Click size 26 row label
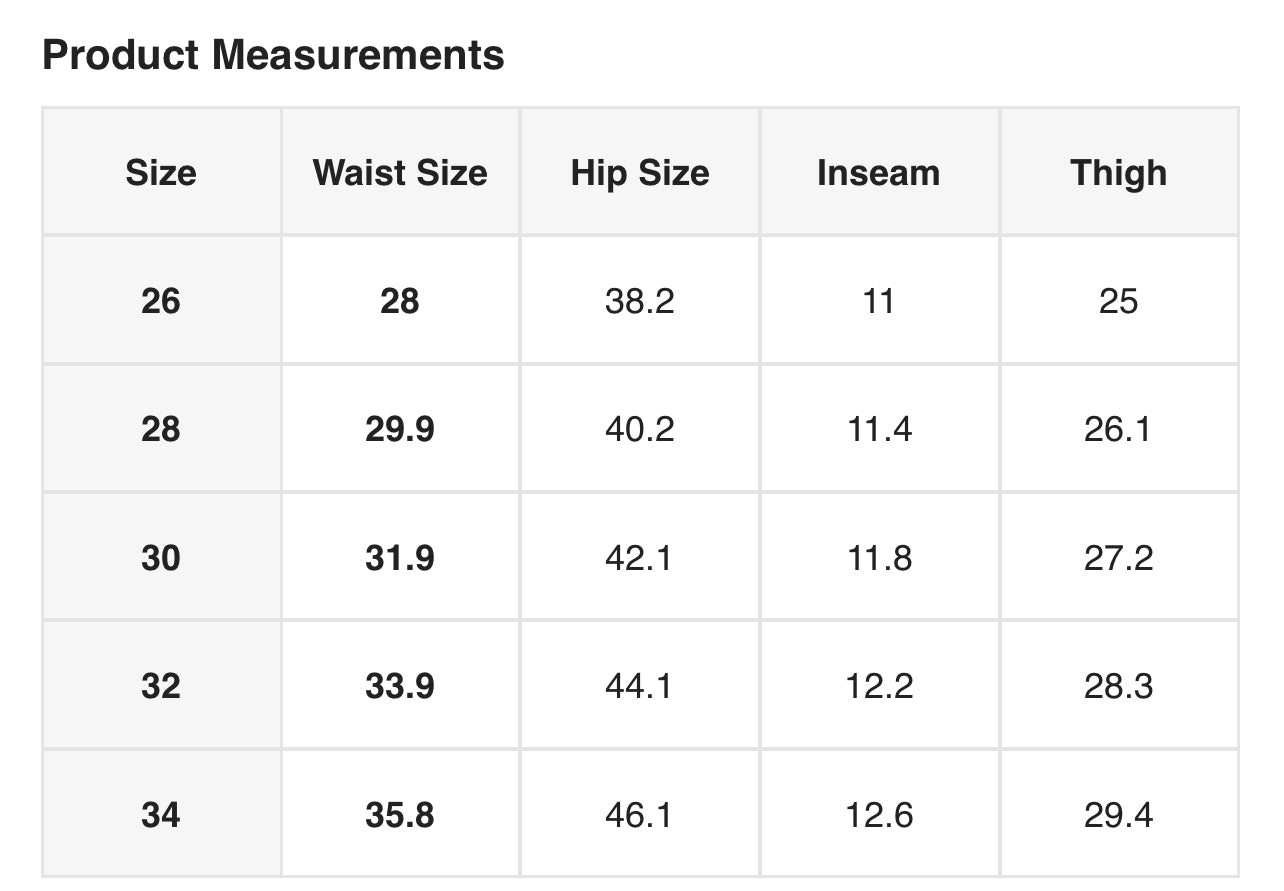This screenshot has height=891, width=1284. pos(161,301)
